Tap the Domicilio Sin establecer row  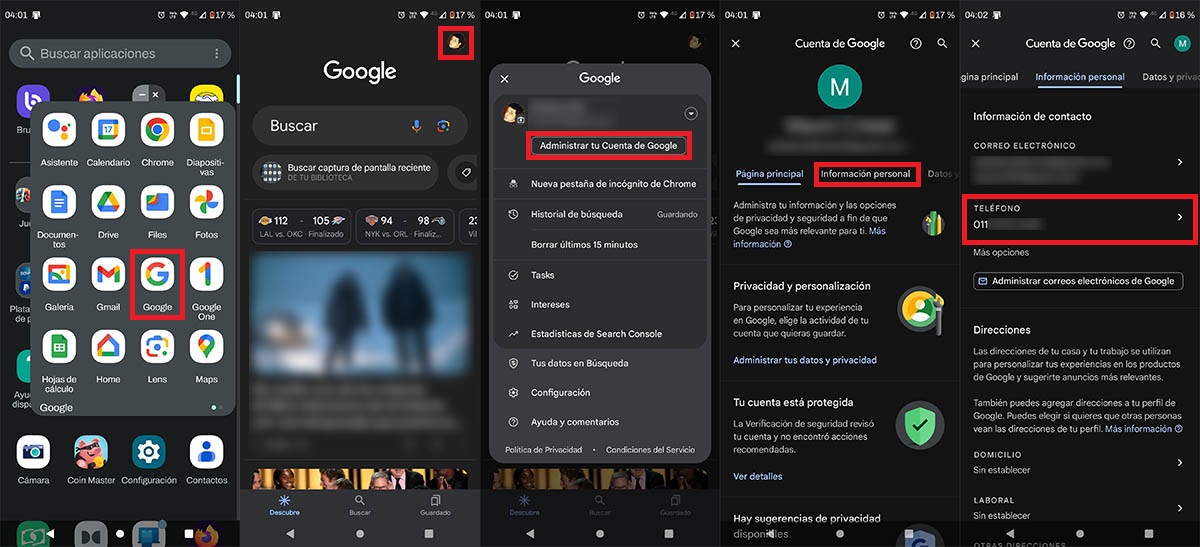(x=1080, y=462)
